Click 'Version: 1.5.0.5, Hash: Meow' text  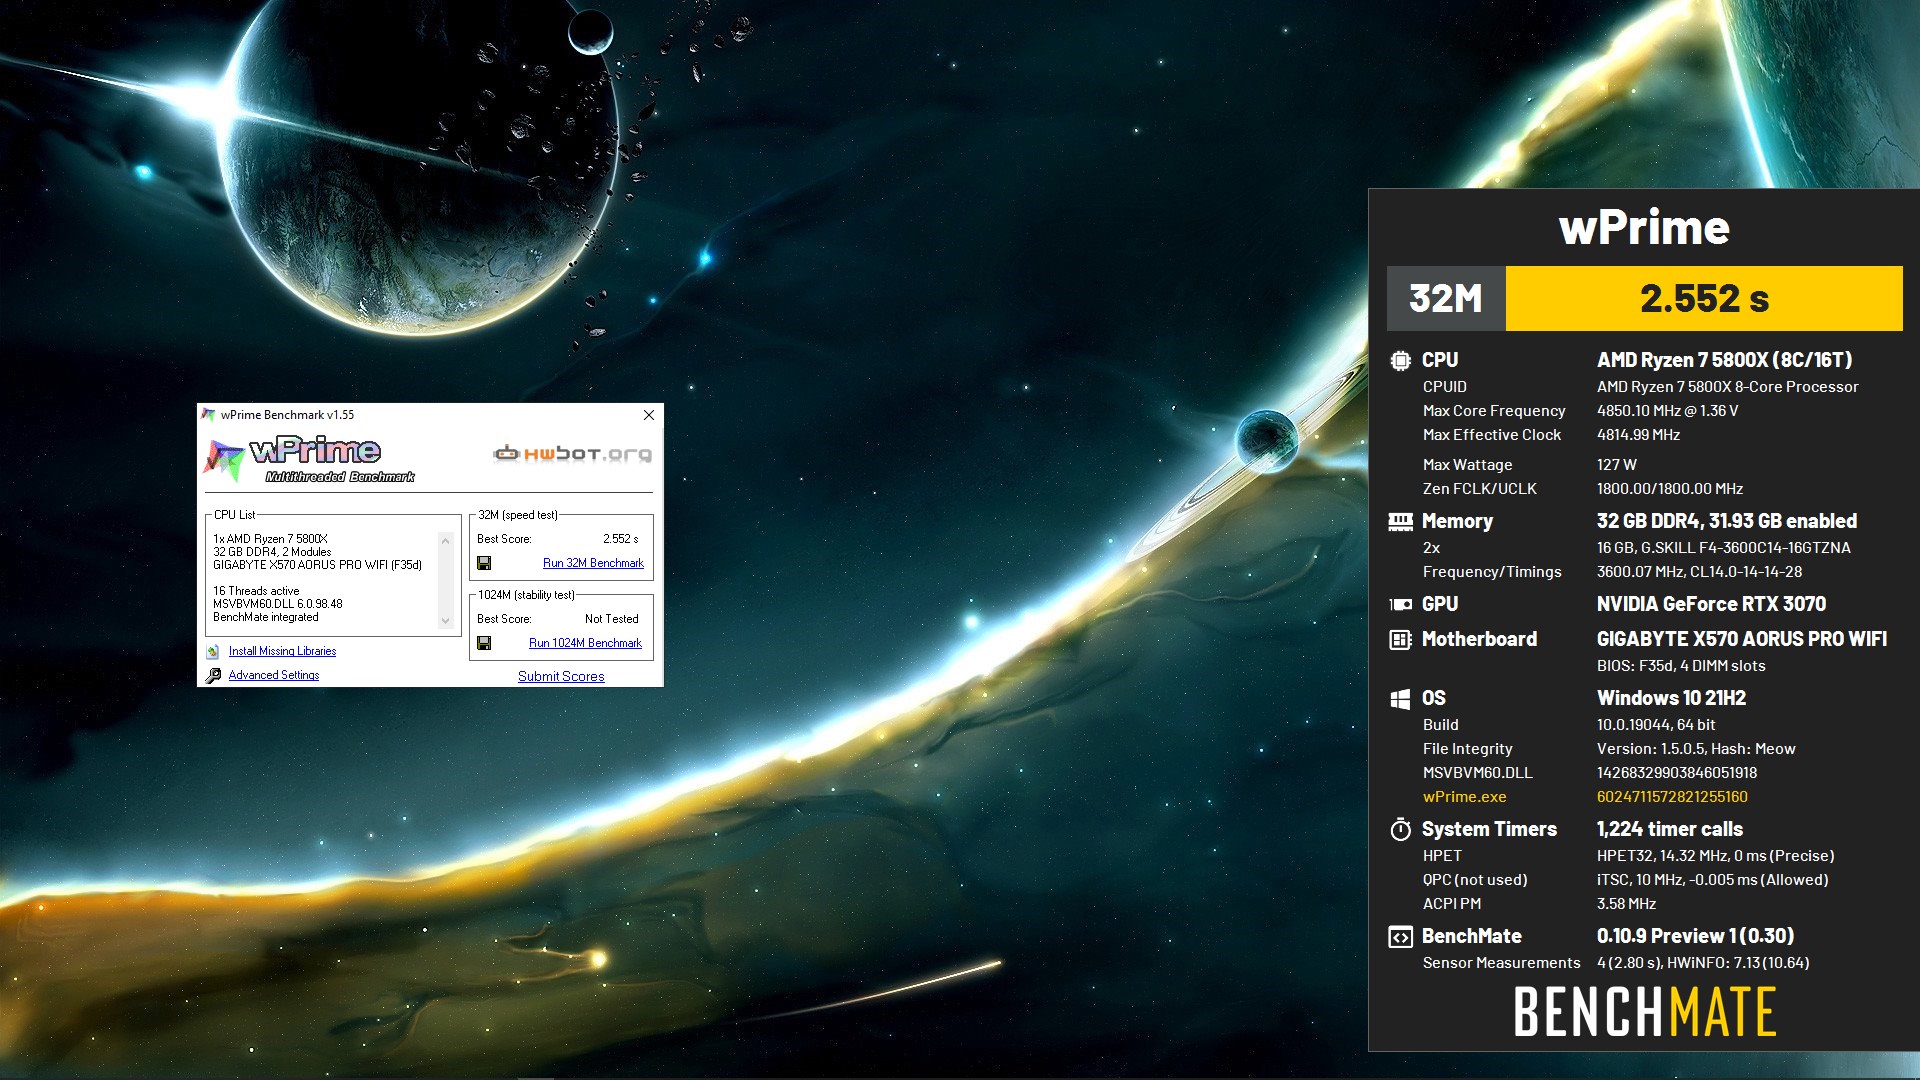(x=1696, y=749)
